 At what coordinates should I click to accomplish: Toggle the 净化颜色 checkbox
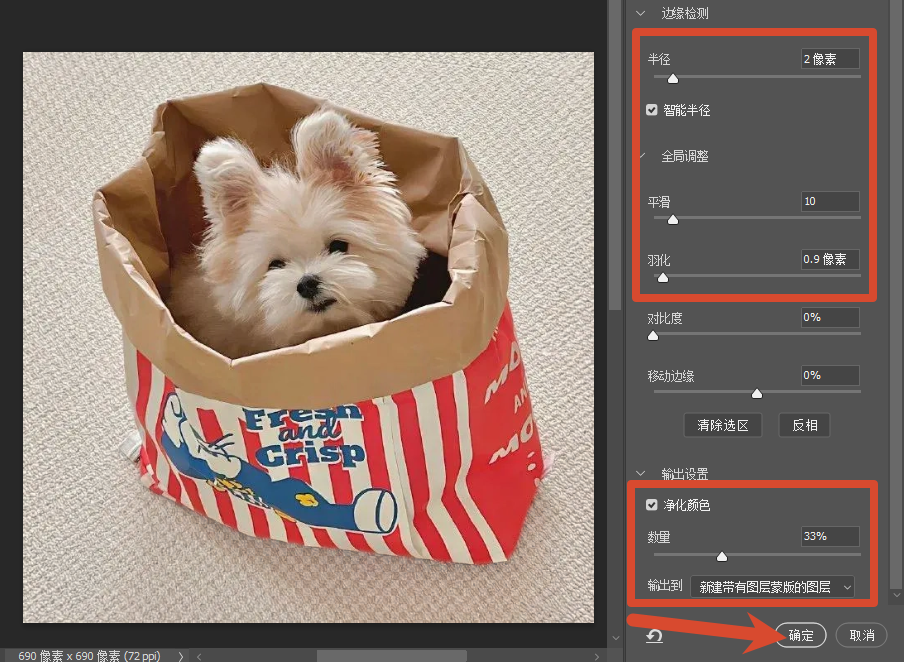pos(651,505)
